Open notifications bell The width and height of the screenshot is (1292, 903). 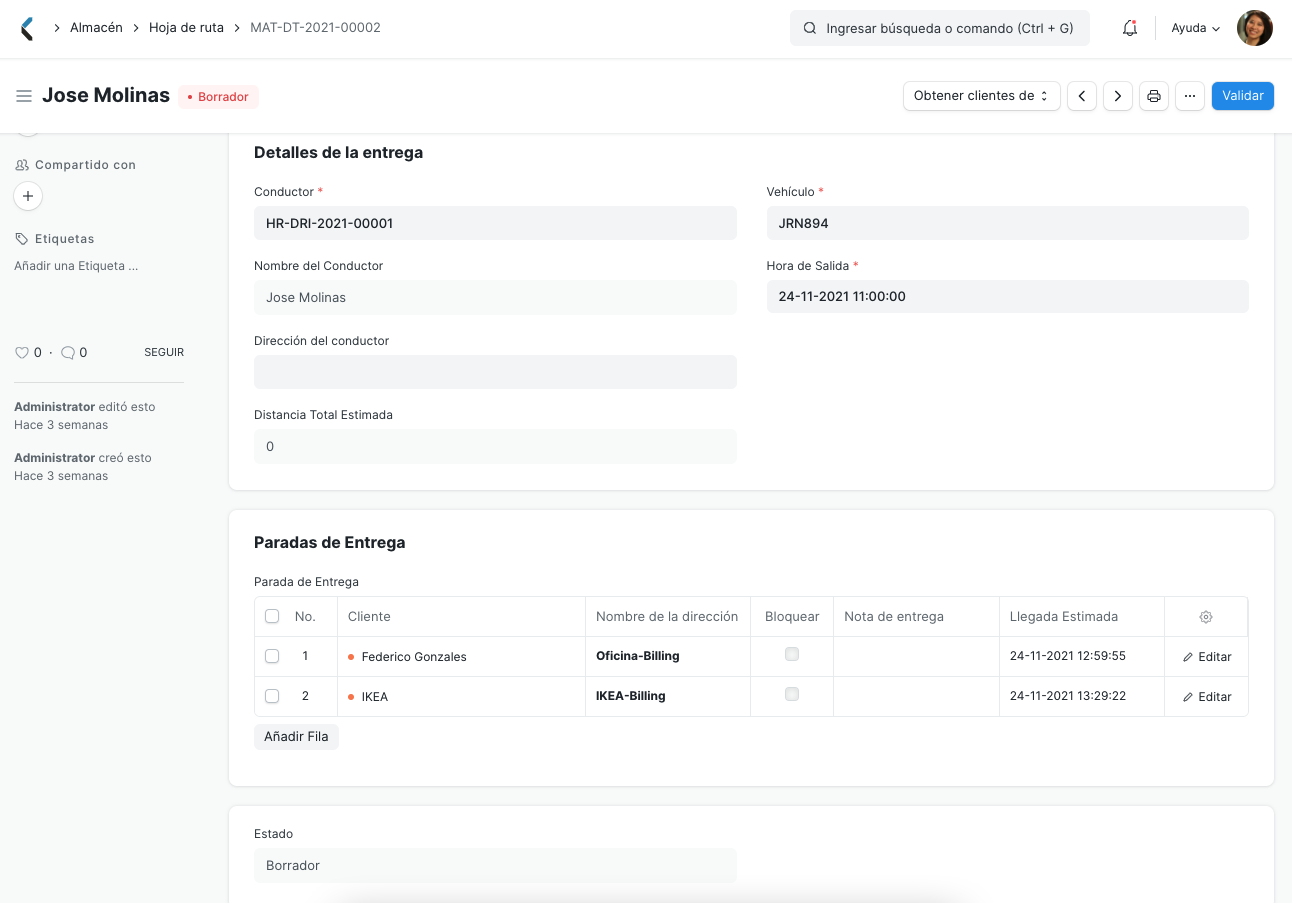tap(1130, 28)
